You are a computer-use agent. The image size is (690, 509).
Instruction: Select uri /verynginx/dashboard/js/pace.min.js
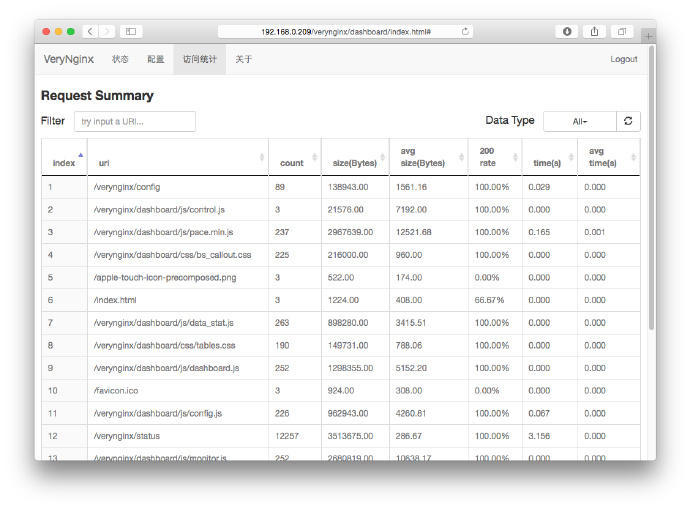pyautogui.click(x=163, y=232)
